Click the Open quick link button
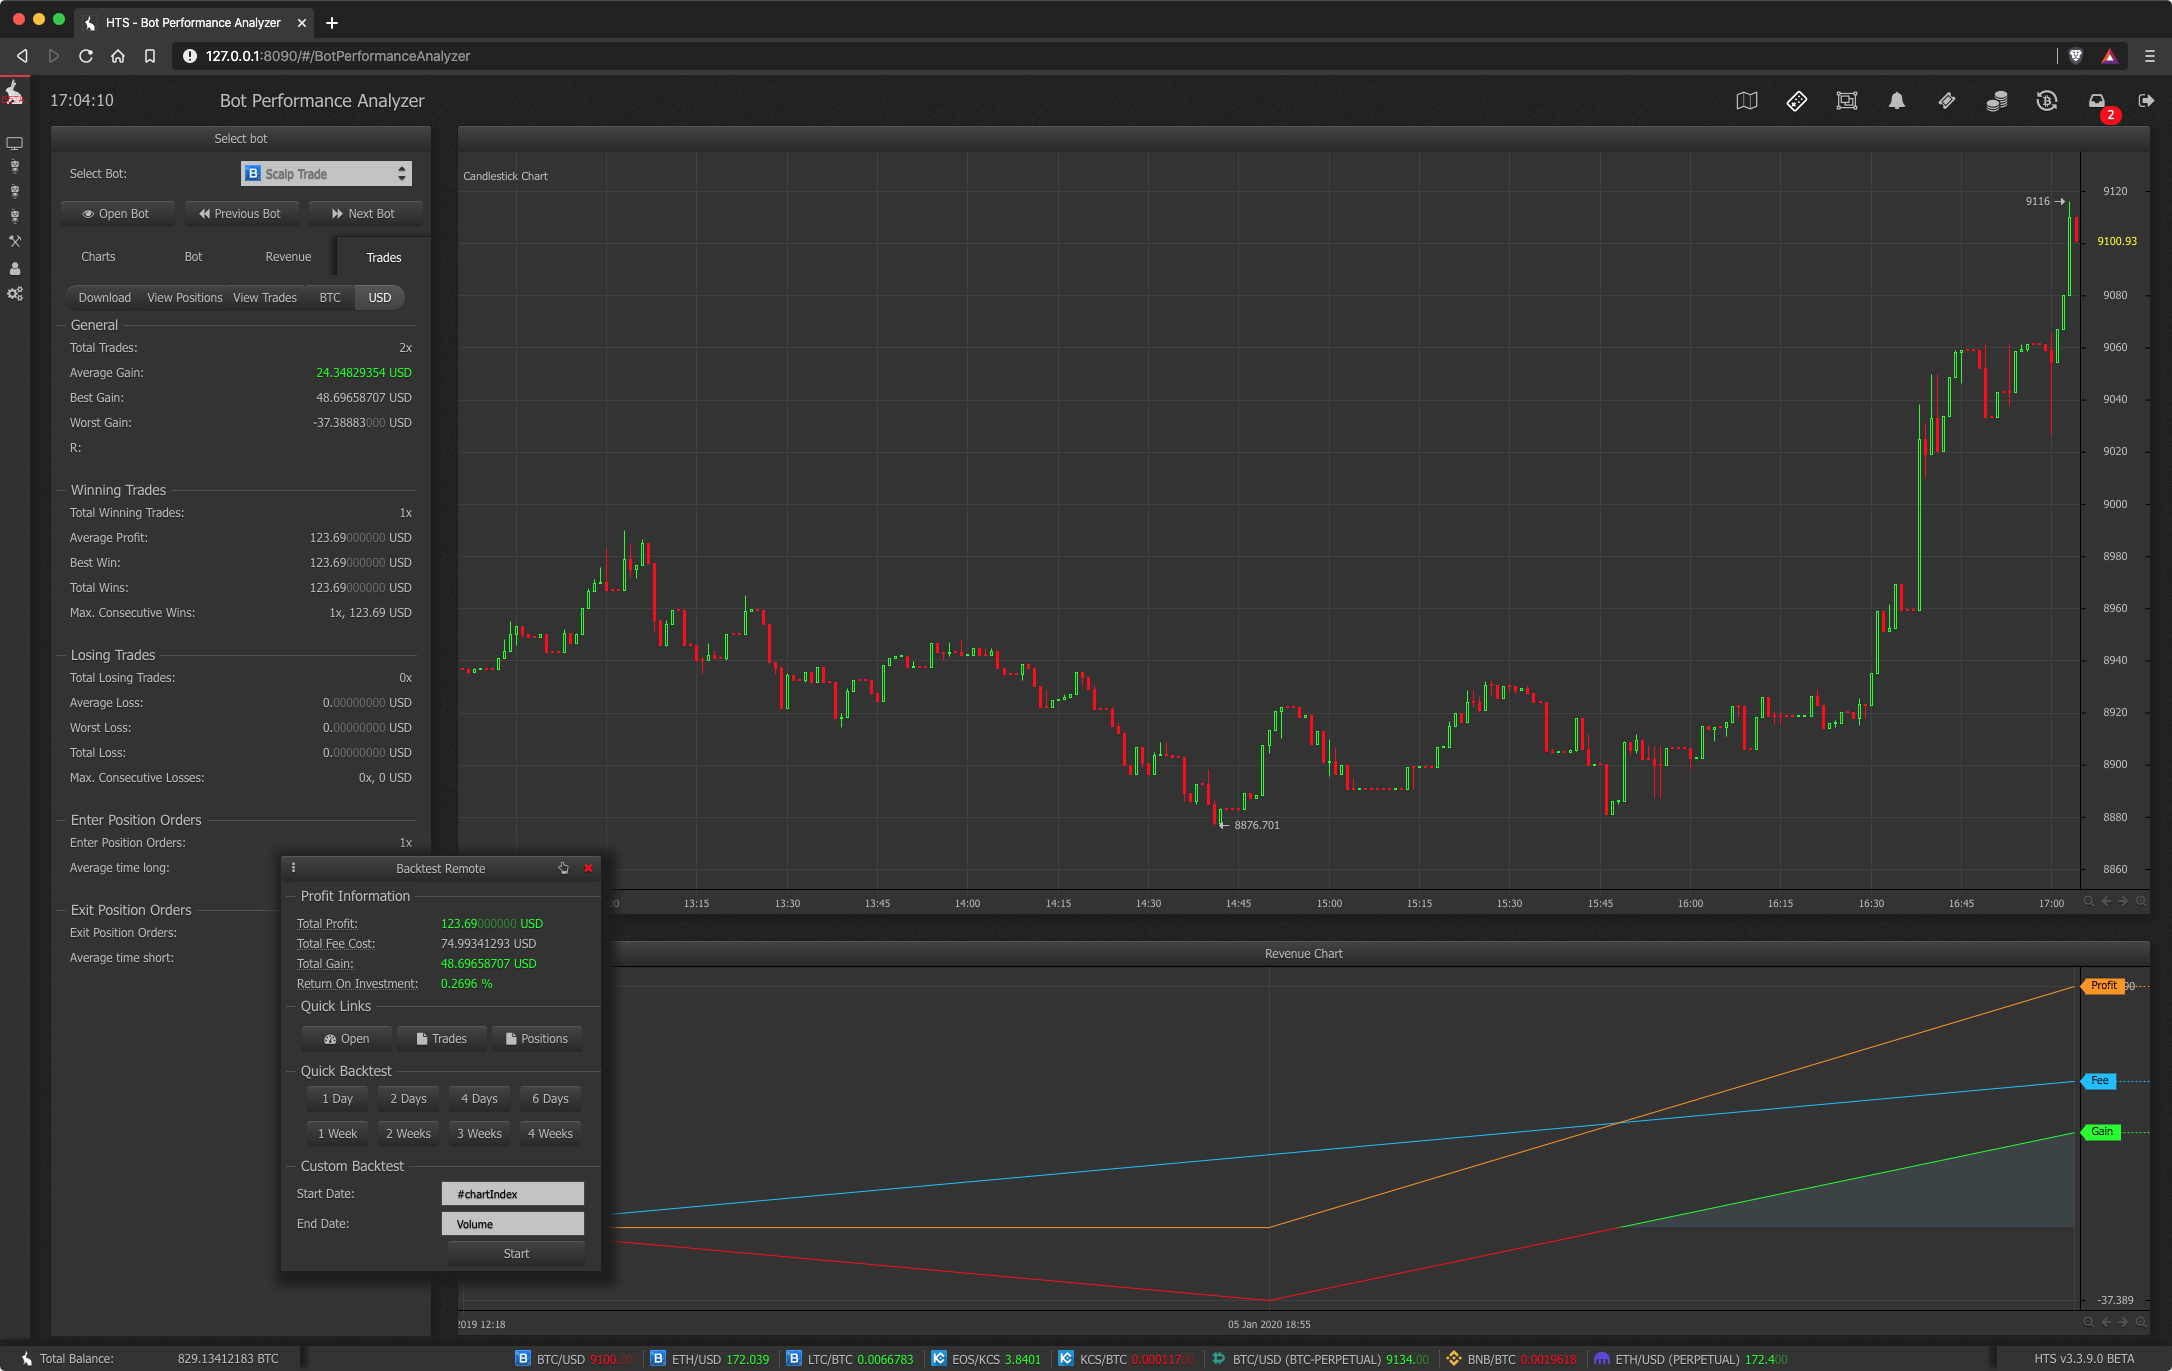 point(347,1039)
